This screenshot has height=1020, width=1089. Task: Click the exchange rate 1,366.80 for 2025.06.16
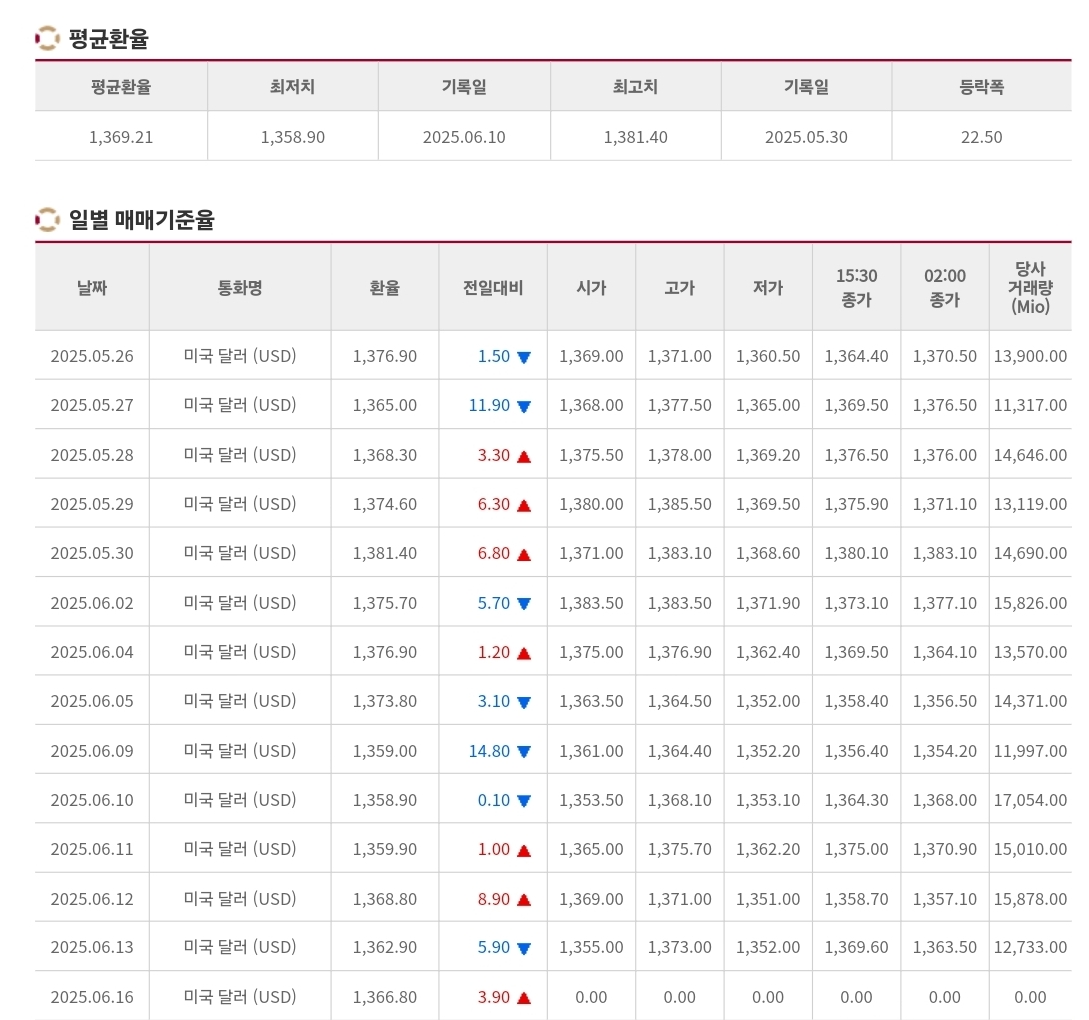pyautogui.click(x=385, y=997)
